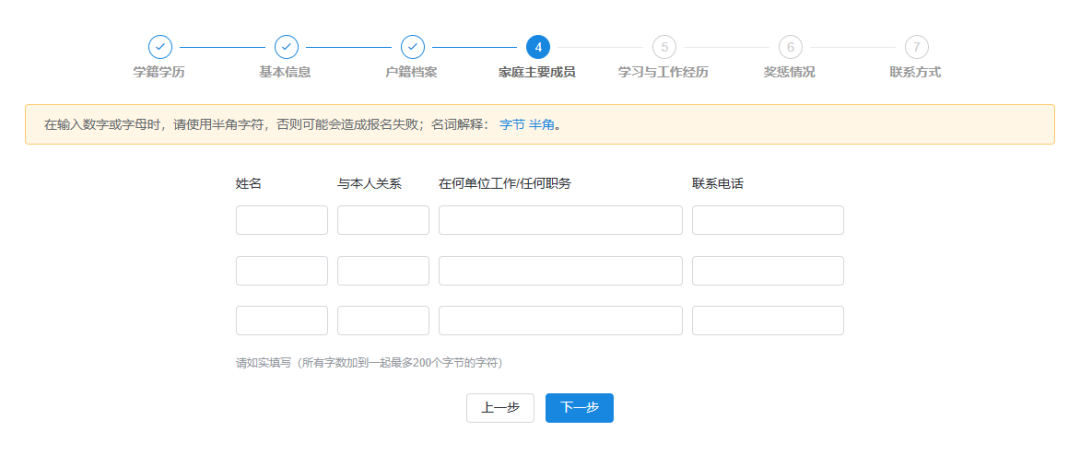
Task: Focus the third row 联系电话 field
Action: (x=768, y=321)
